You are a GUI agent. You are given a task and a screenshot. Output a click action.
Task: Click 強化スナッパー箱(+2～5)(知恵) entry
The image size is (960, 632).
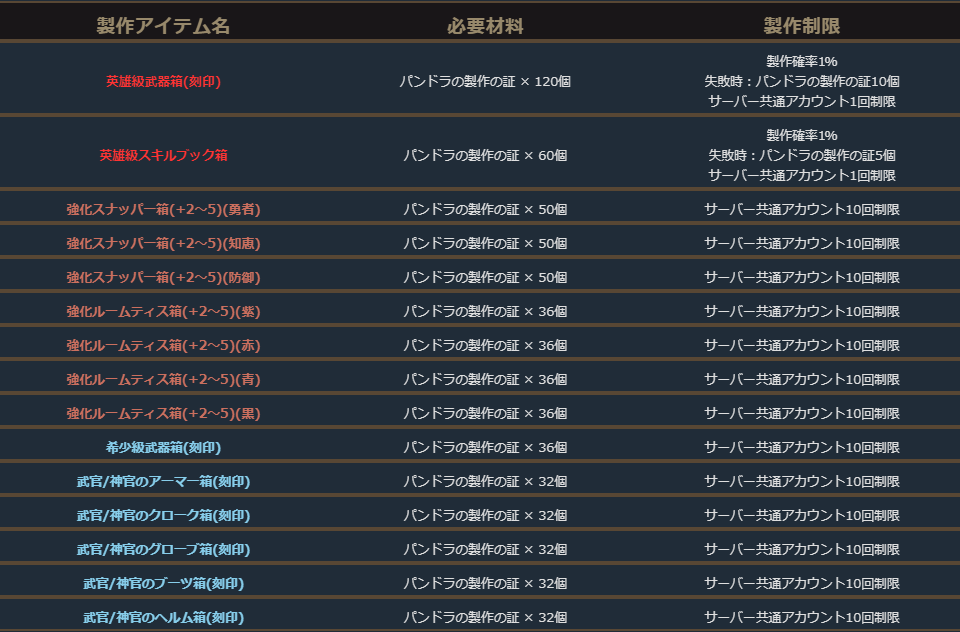(x=163, y=243)
